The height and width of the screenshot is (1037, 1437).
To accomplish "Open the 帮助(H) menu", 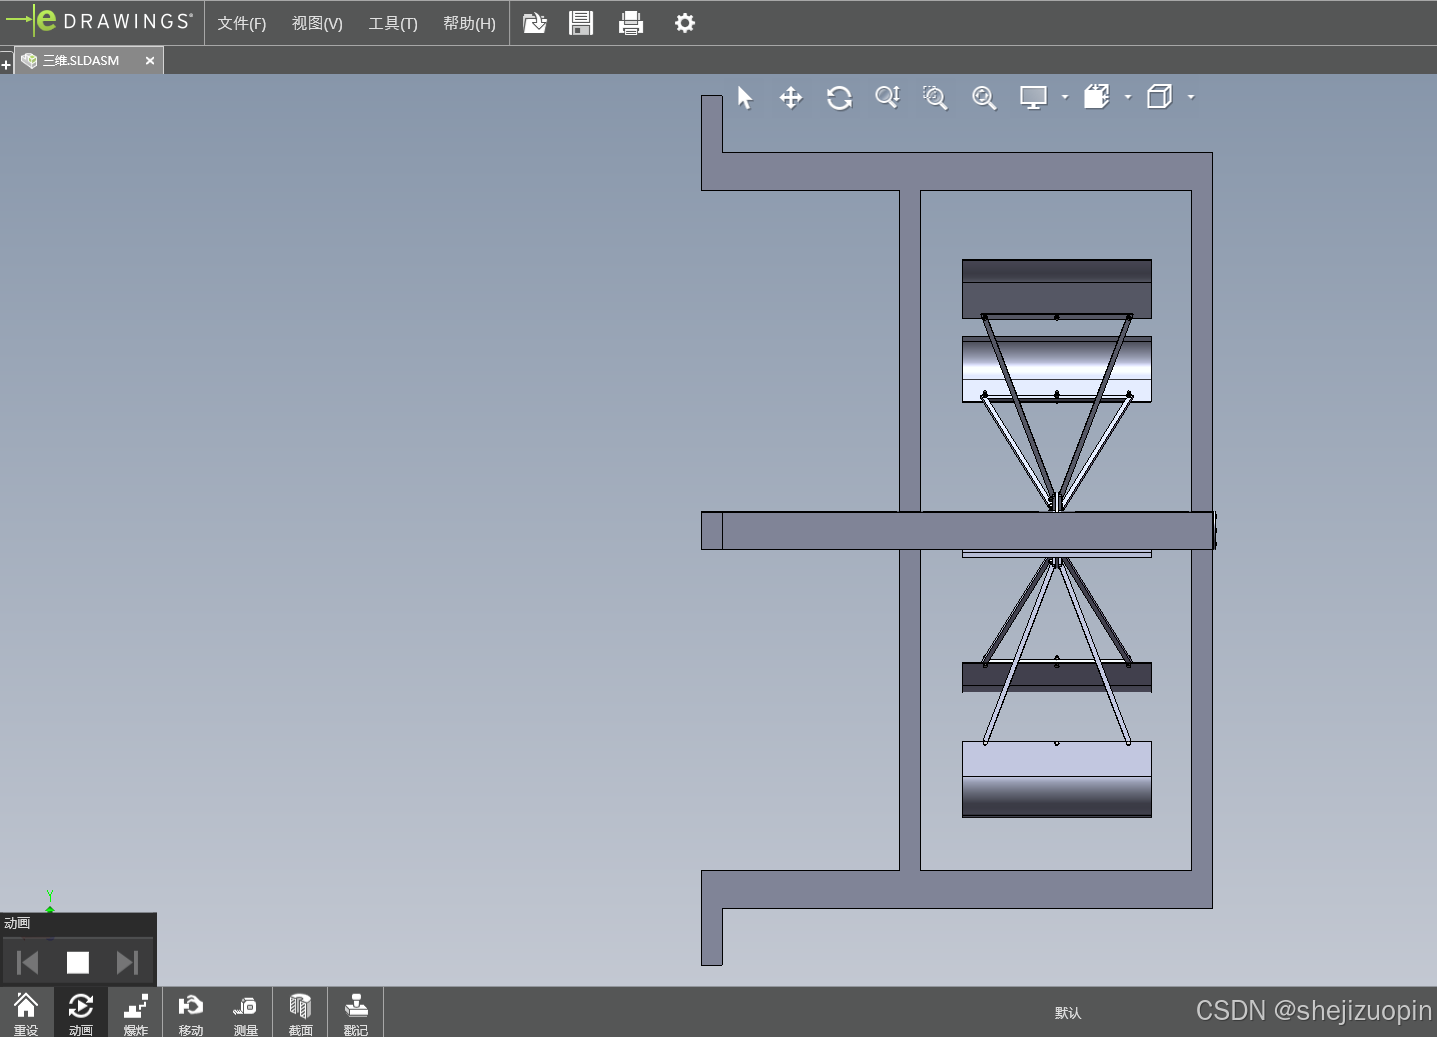I will pos(469,23).
